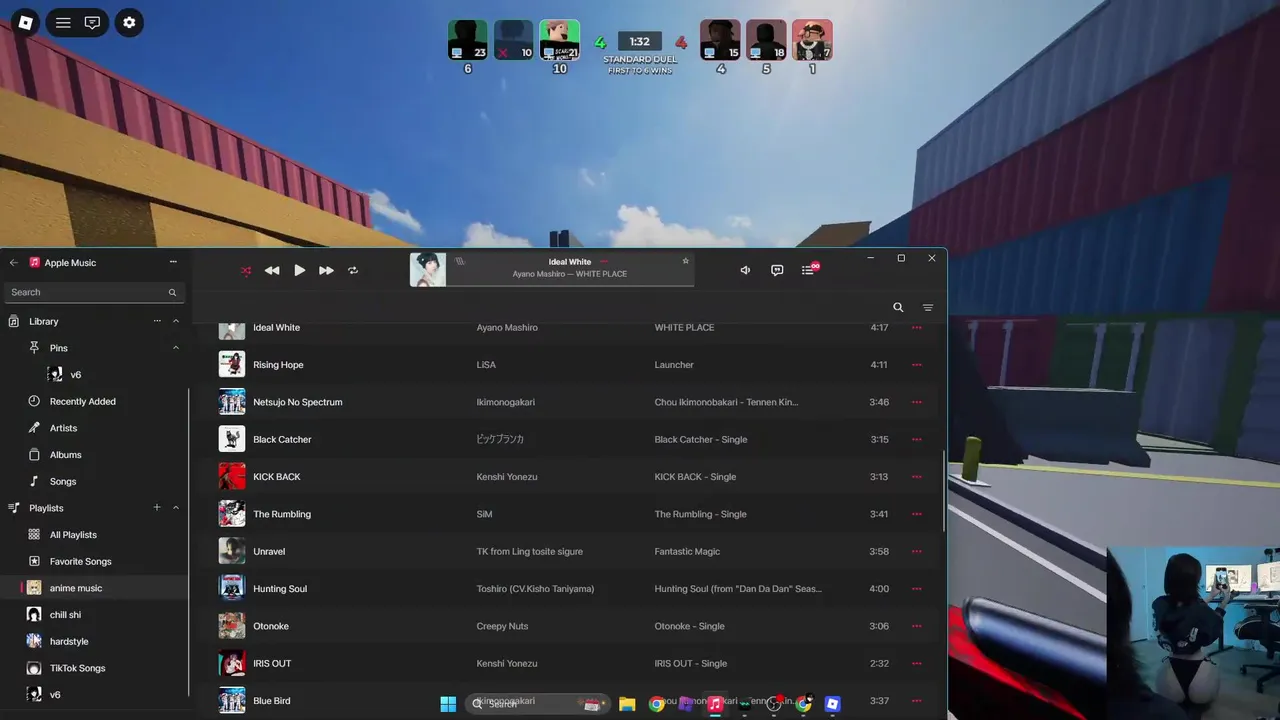Open the TikTok Songs playlist
Image resolution: width=1280 pixels, height=720 pixels.
(77, 668)
